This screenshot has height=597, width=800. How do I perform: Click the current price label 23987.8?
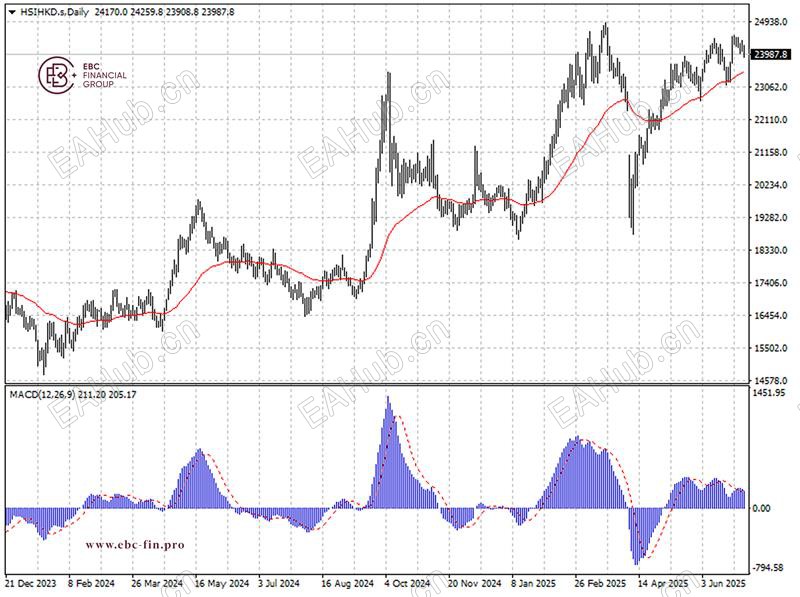pos(770,54)
